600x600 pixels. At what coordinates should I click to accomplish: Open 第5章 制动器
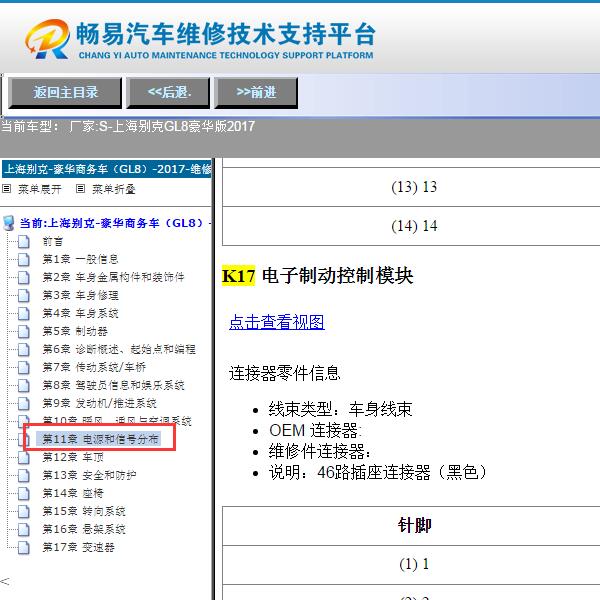75,331
